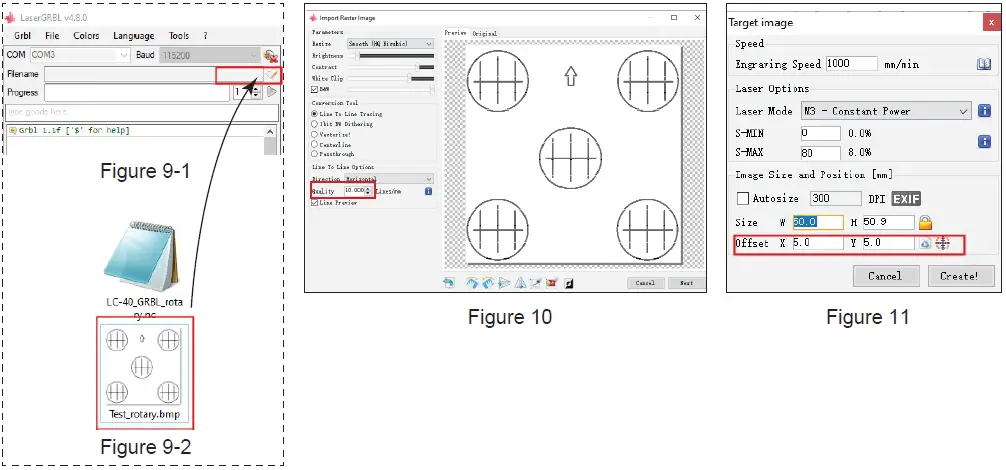Click the Import Raster Image title bar logo
This screenshot has height=470, width=1006.
[x=313, y=17]
